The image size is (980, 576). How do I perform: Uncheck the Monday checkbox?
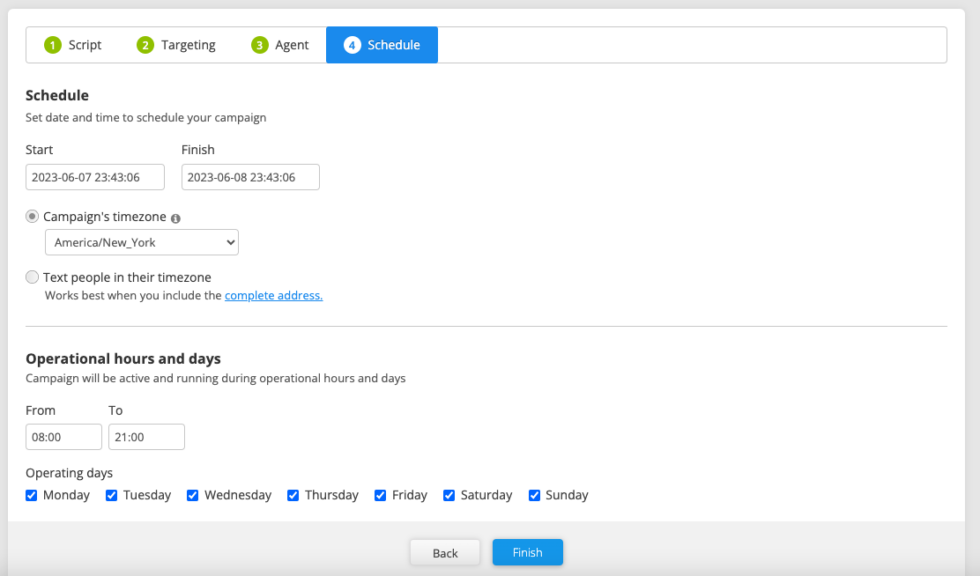[32, 495]
